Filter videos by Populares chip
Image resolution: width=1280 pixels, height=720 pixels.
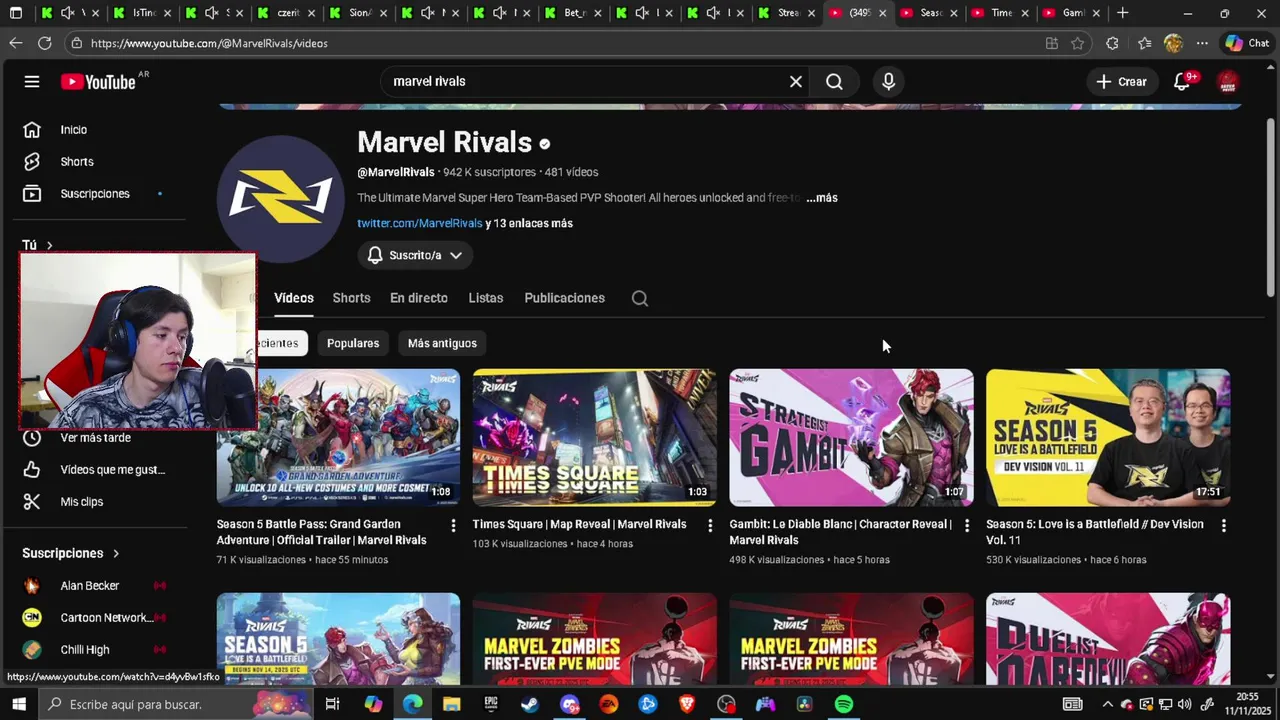(x=353, y=343)
